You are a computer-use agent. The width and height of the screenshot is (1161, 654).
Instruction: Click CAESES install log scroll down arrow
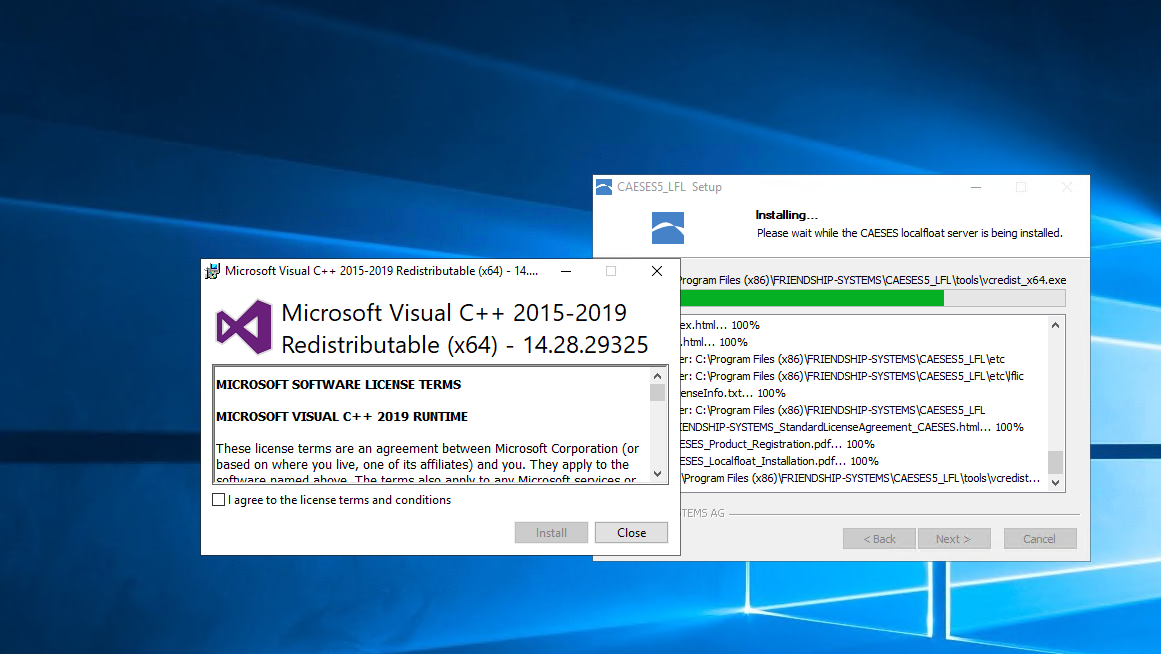[x=1056, y=482]
